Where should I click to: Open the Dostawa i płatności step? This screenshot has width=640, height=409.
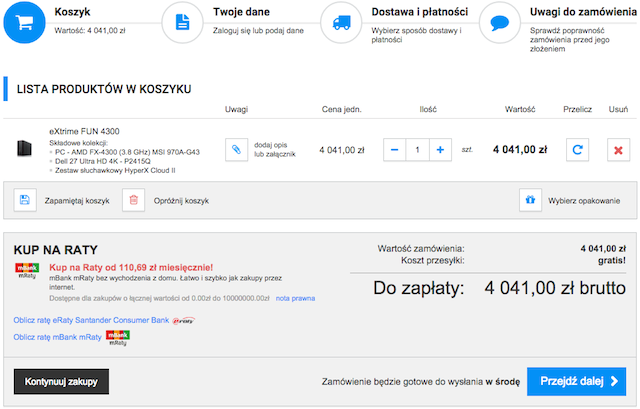coord(419,14)
